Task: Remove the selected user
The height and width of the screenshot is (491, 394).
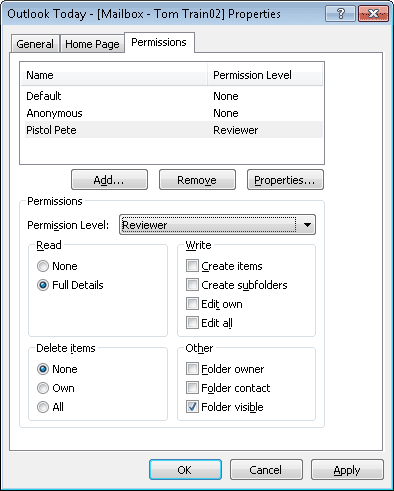Action: click(197, 180)
